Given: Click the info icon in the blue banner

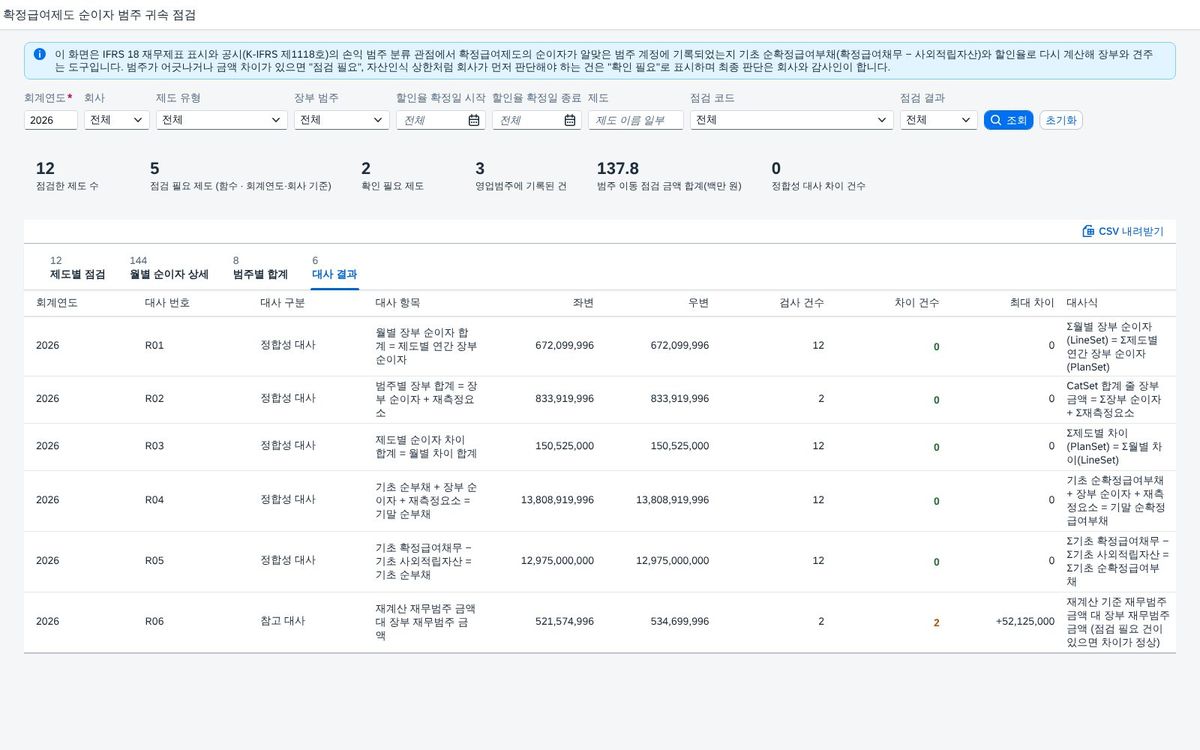Looking at the screenshot, I should point(39,54).
